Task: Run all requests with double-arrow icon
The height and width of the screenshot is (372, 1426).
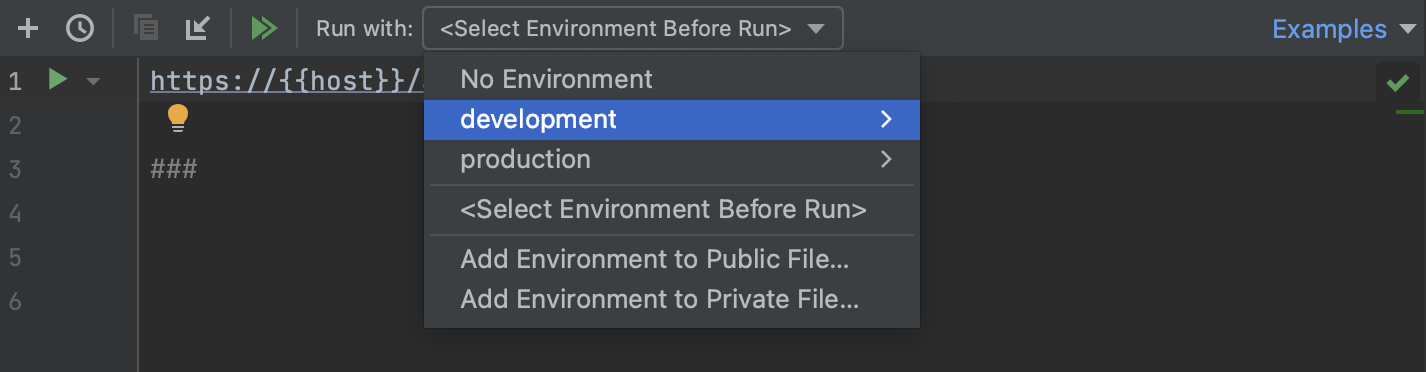Action: coord(264,29)
